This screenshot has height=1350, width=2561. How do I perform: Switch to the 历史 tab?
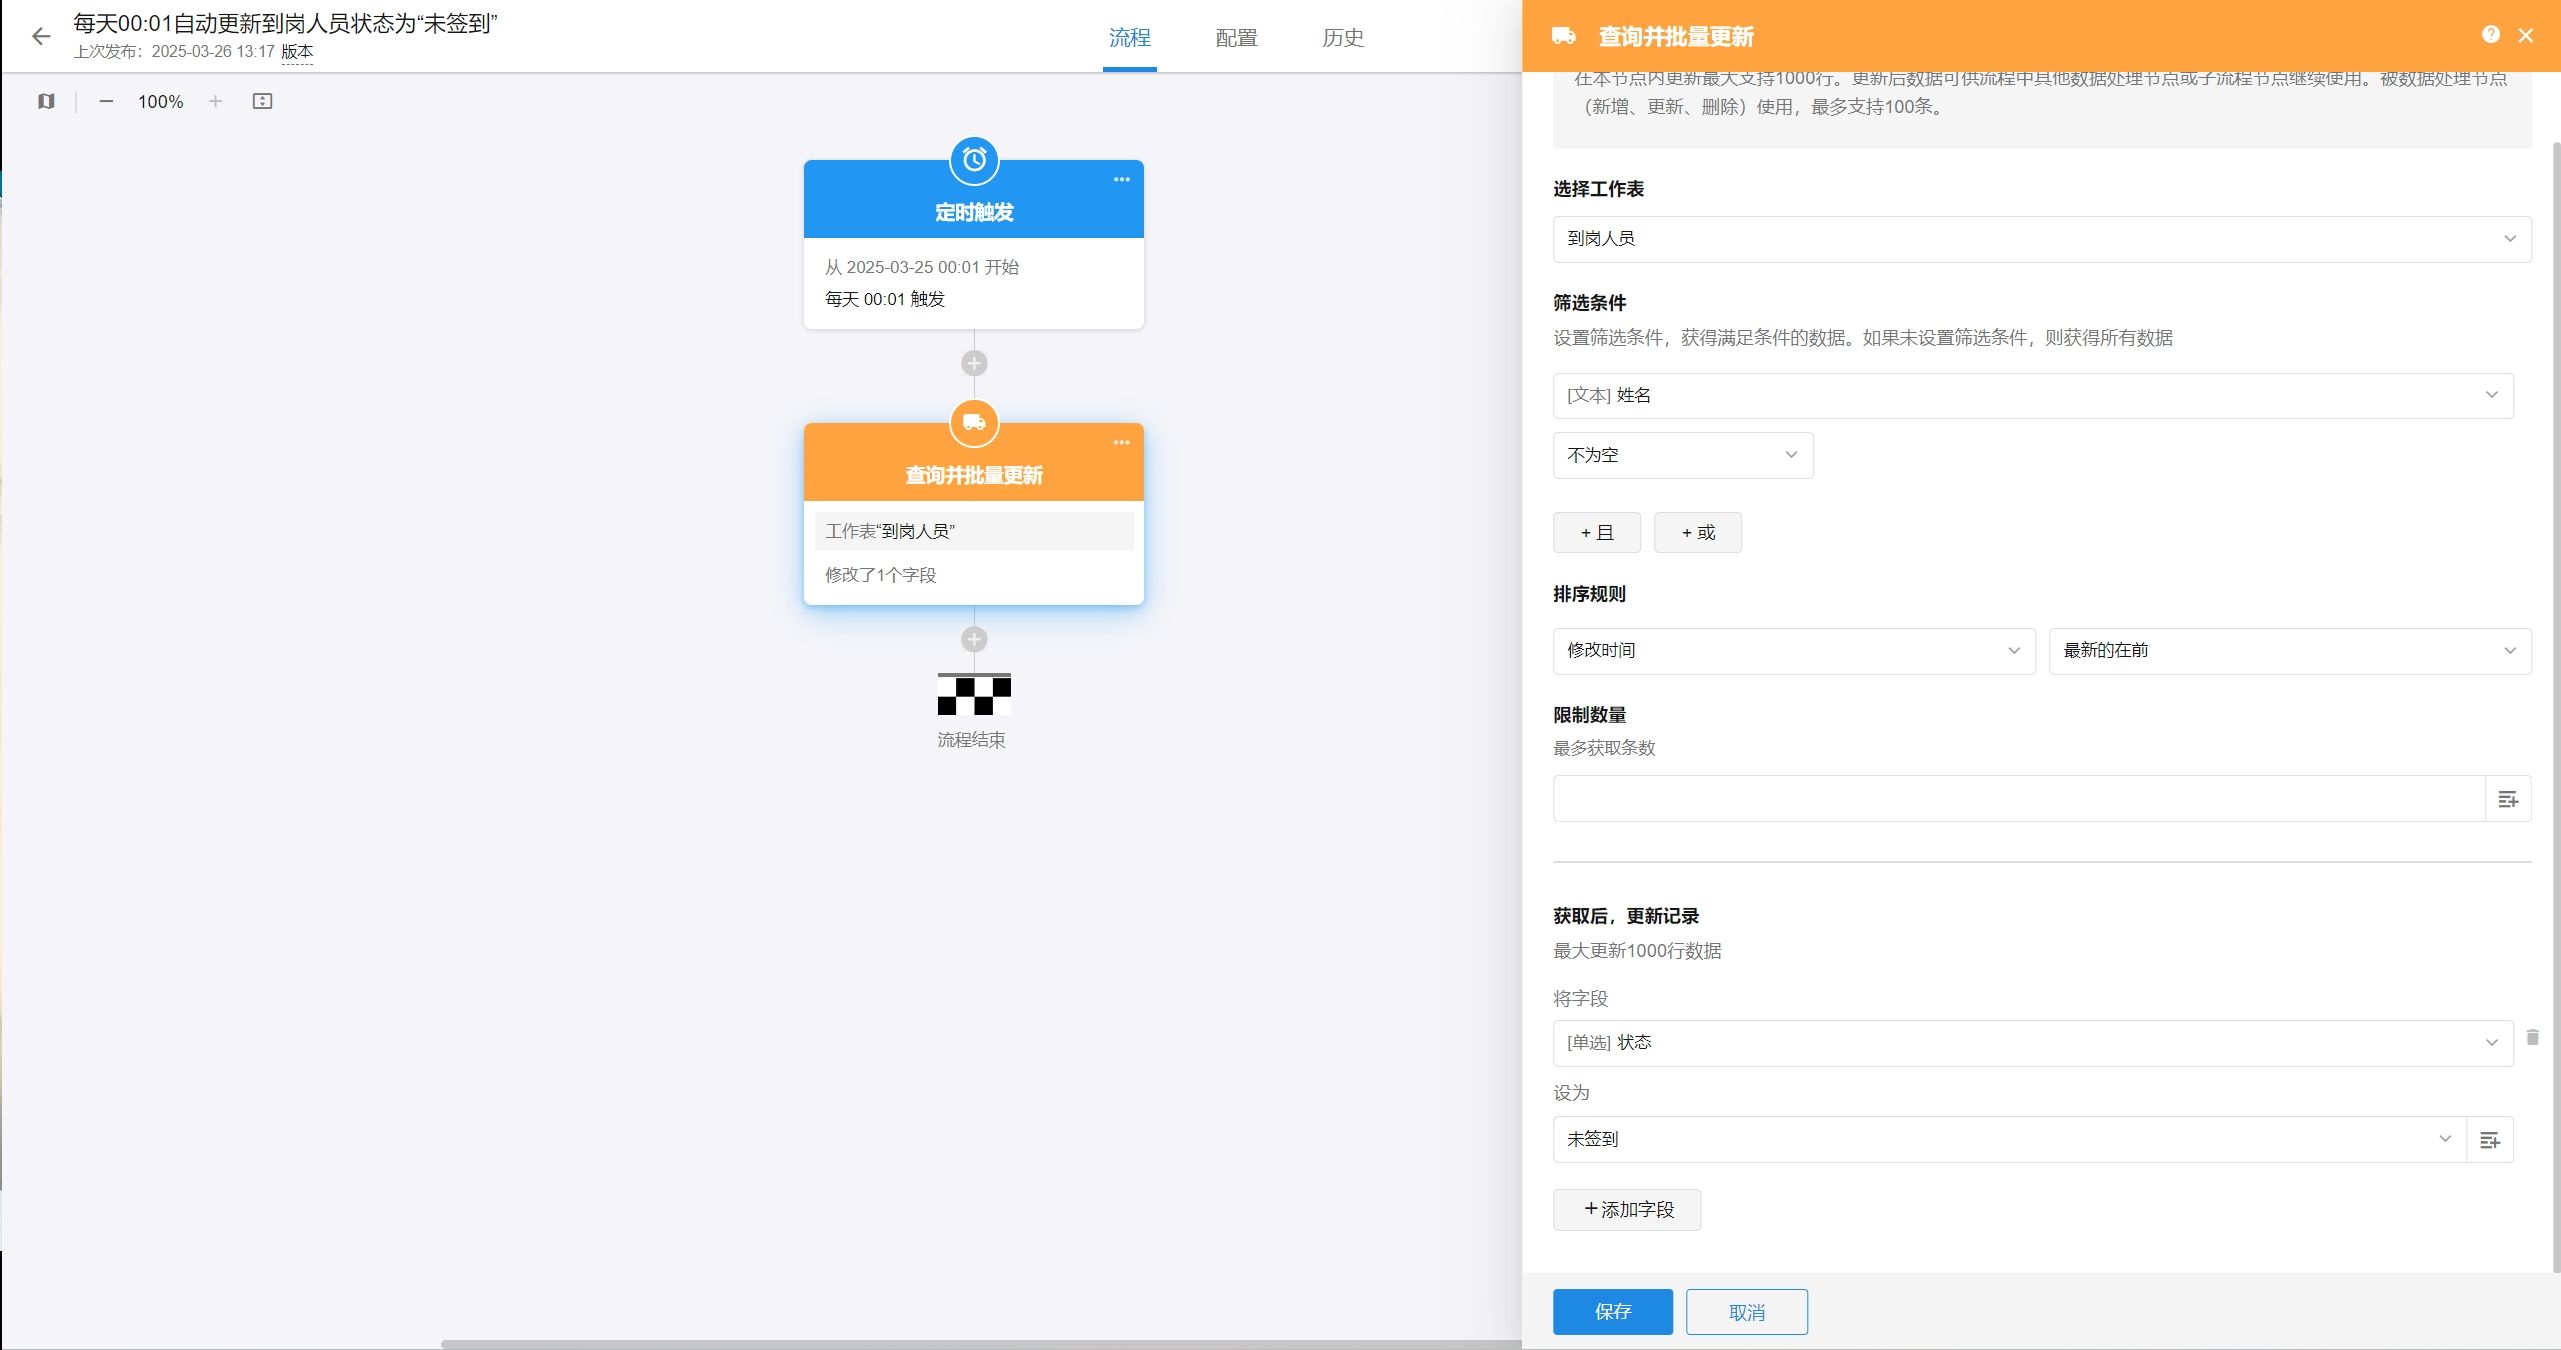pyautogui.click(x=1342, y=37)
